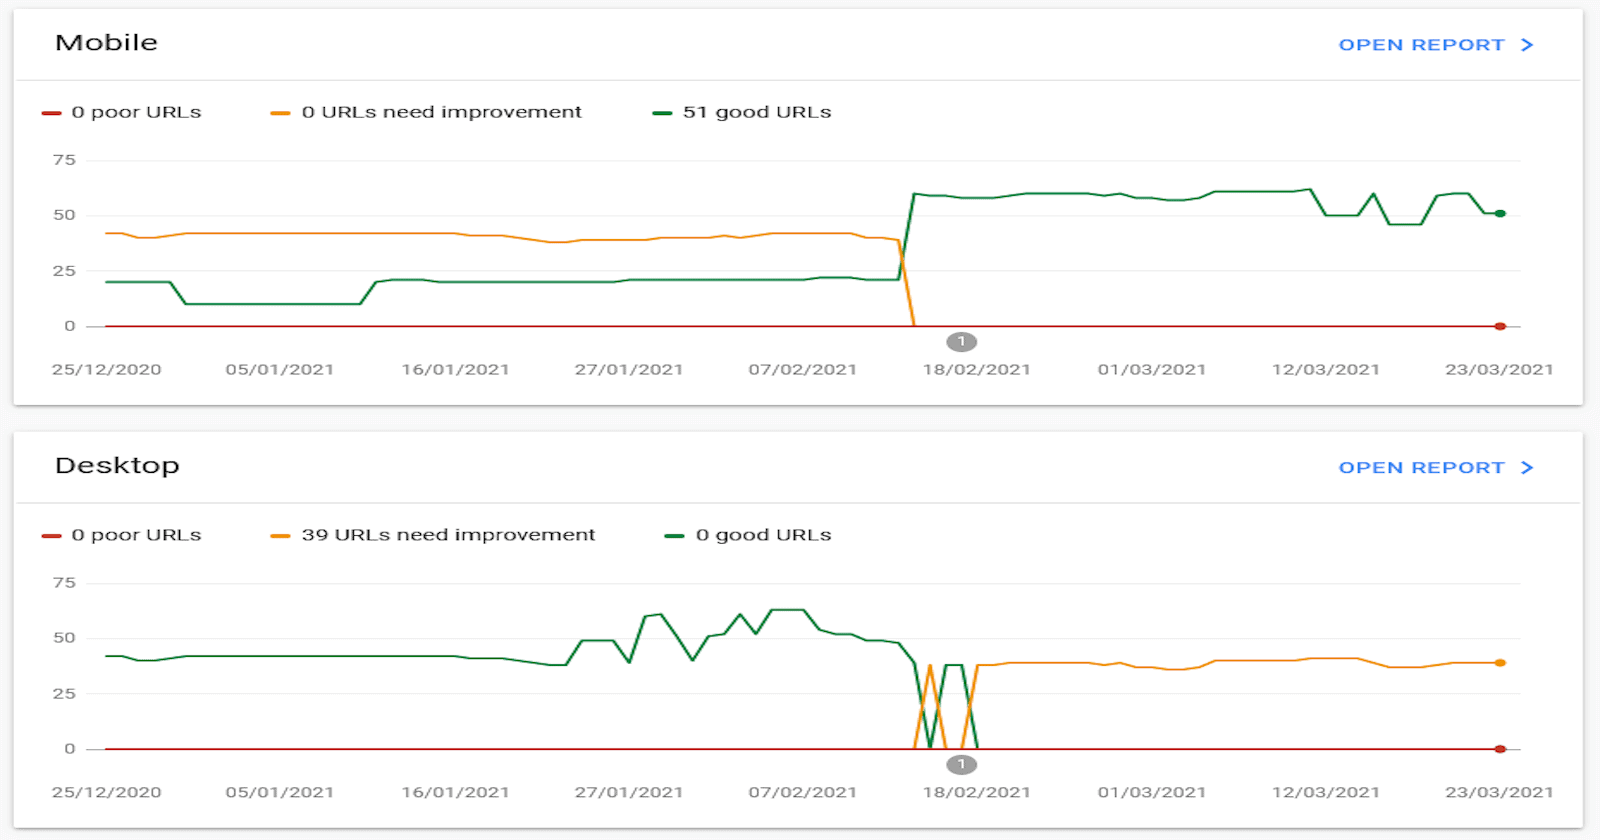This screenshot has height=840, width=1600.
Task: Select the Mobile section heading
Action: pyautogui.click(x=106, y=43)
